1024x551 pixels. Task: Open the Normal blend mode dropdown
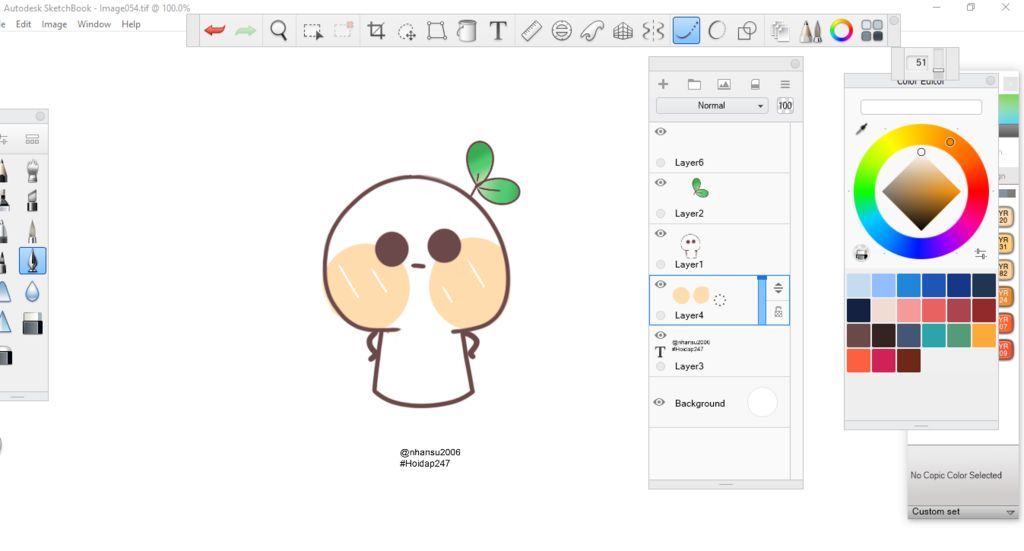[x=711, y=106]
